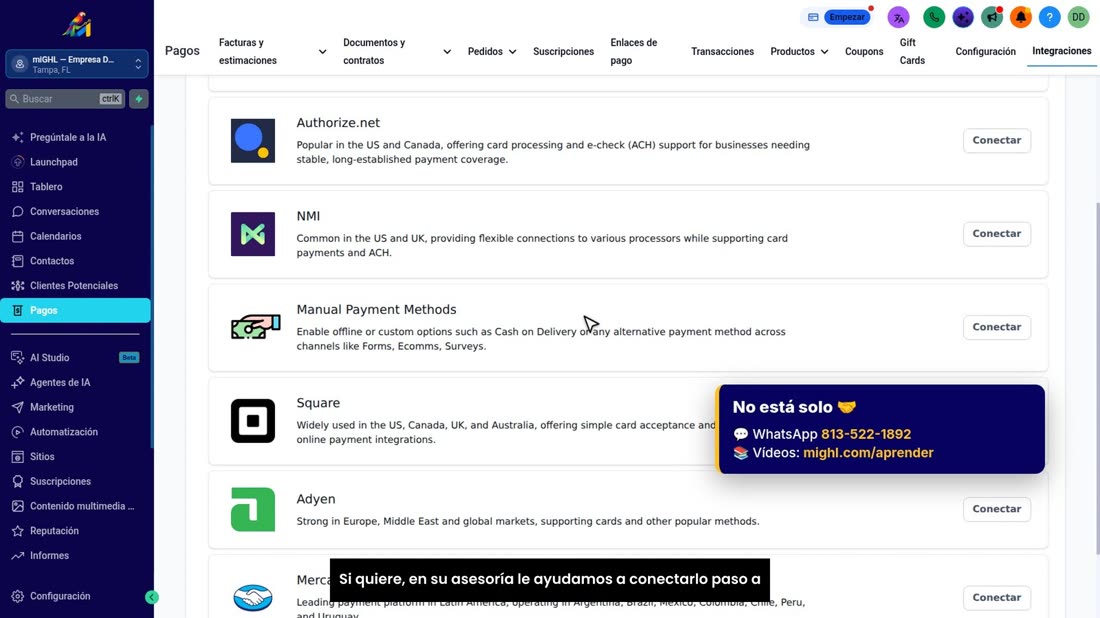The height and width of the screenshot is (618, 1100).
Task: Click WhatsApp number 813-522-1892
Action: coord(866,434)
